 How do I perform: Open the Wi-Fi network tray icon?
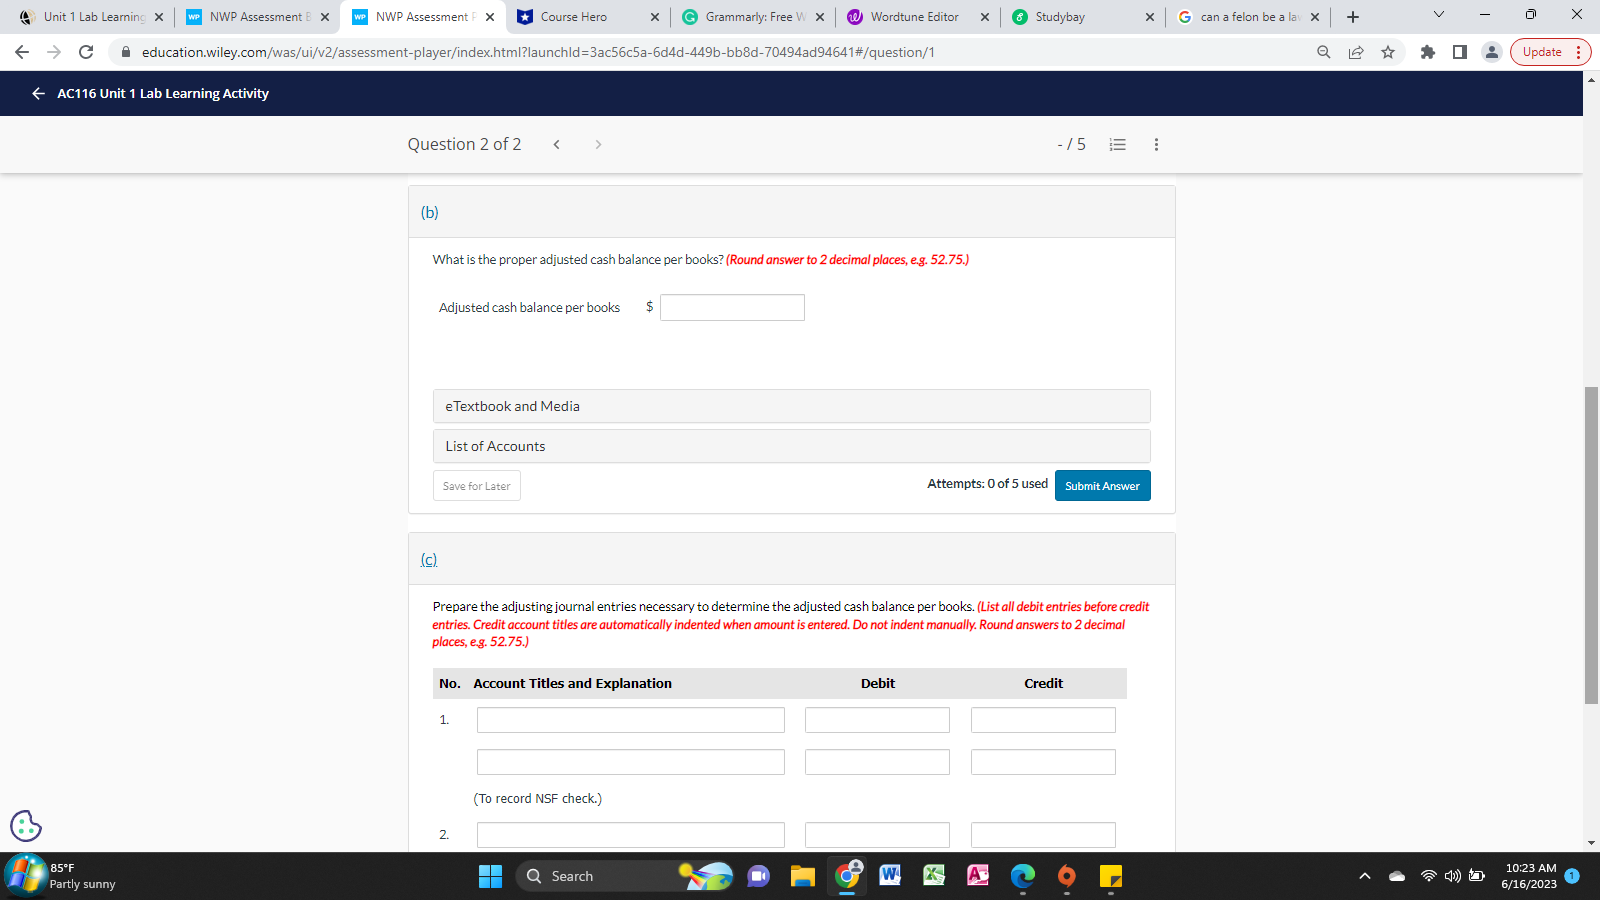1428,876
